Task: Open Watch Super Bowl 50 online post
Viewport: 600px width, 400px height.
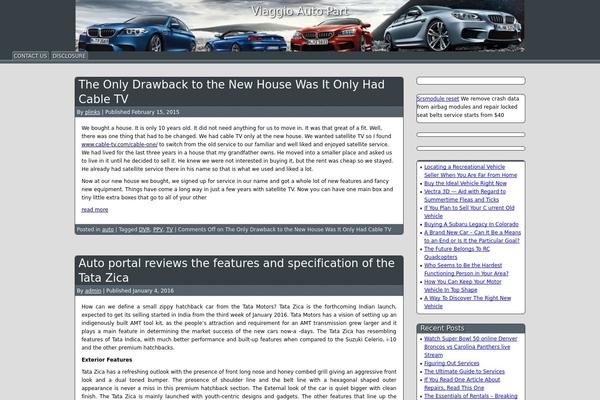Action: [471, 347]
